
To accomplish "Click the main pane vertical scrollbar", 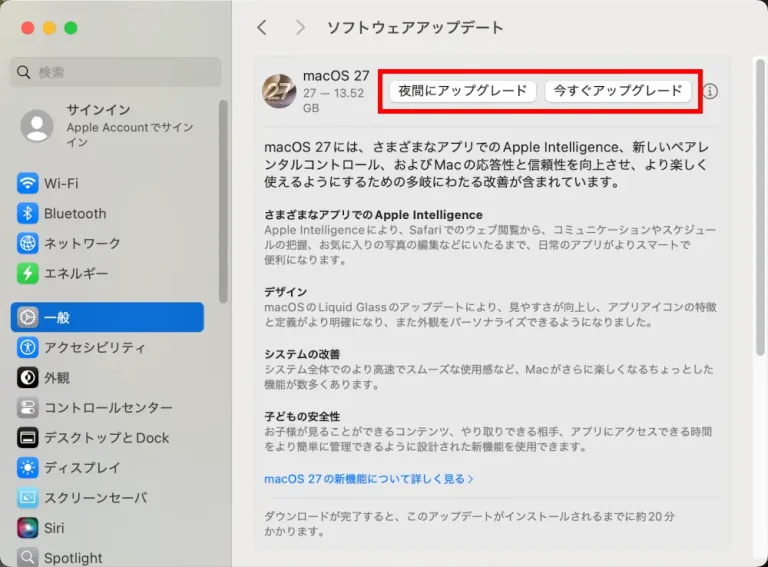I will [x=760, y=207].
